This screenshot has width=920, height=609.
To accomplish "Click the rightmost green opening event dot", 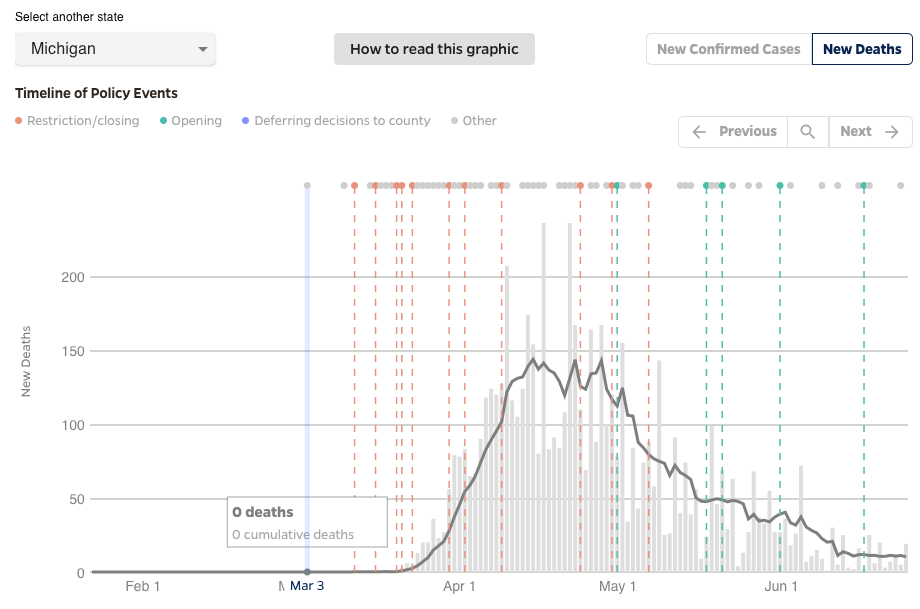I will click(864, 186).
